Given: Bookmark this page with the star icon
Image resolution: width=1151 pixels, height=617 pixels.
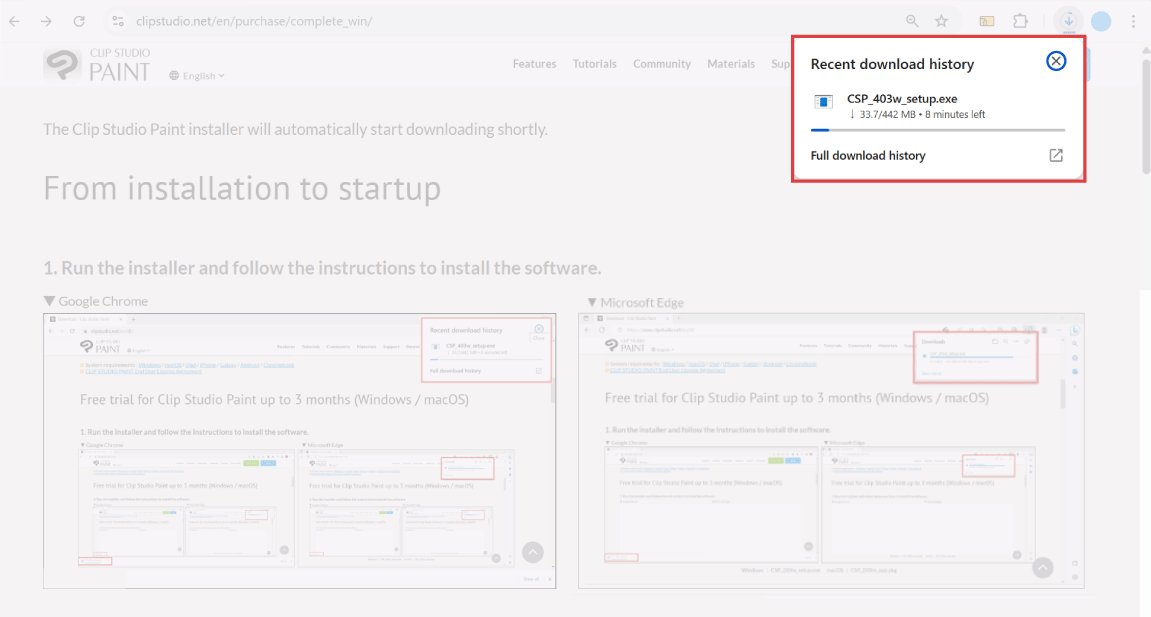Looking at the screenshot, I should [x=941, y=21].
